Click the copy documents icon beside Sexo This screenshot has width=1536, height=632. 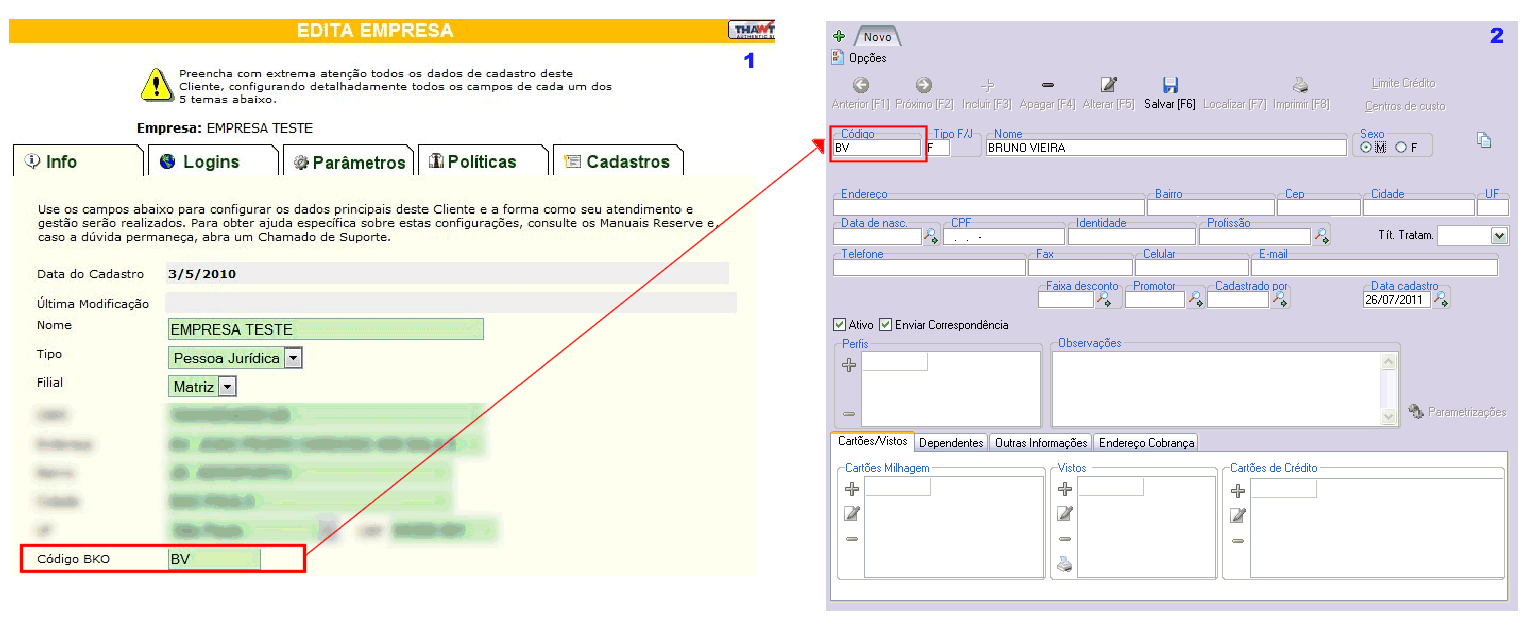[1484, 141]
